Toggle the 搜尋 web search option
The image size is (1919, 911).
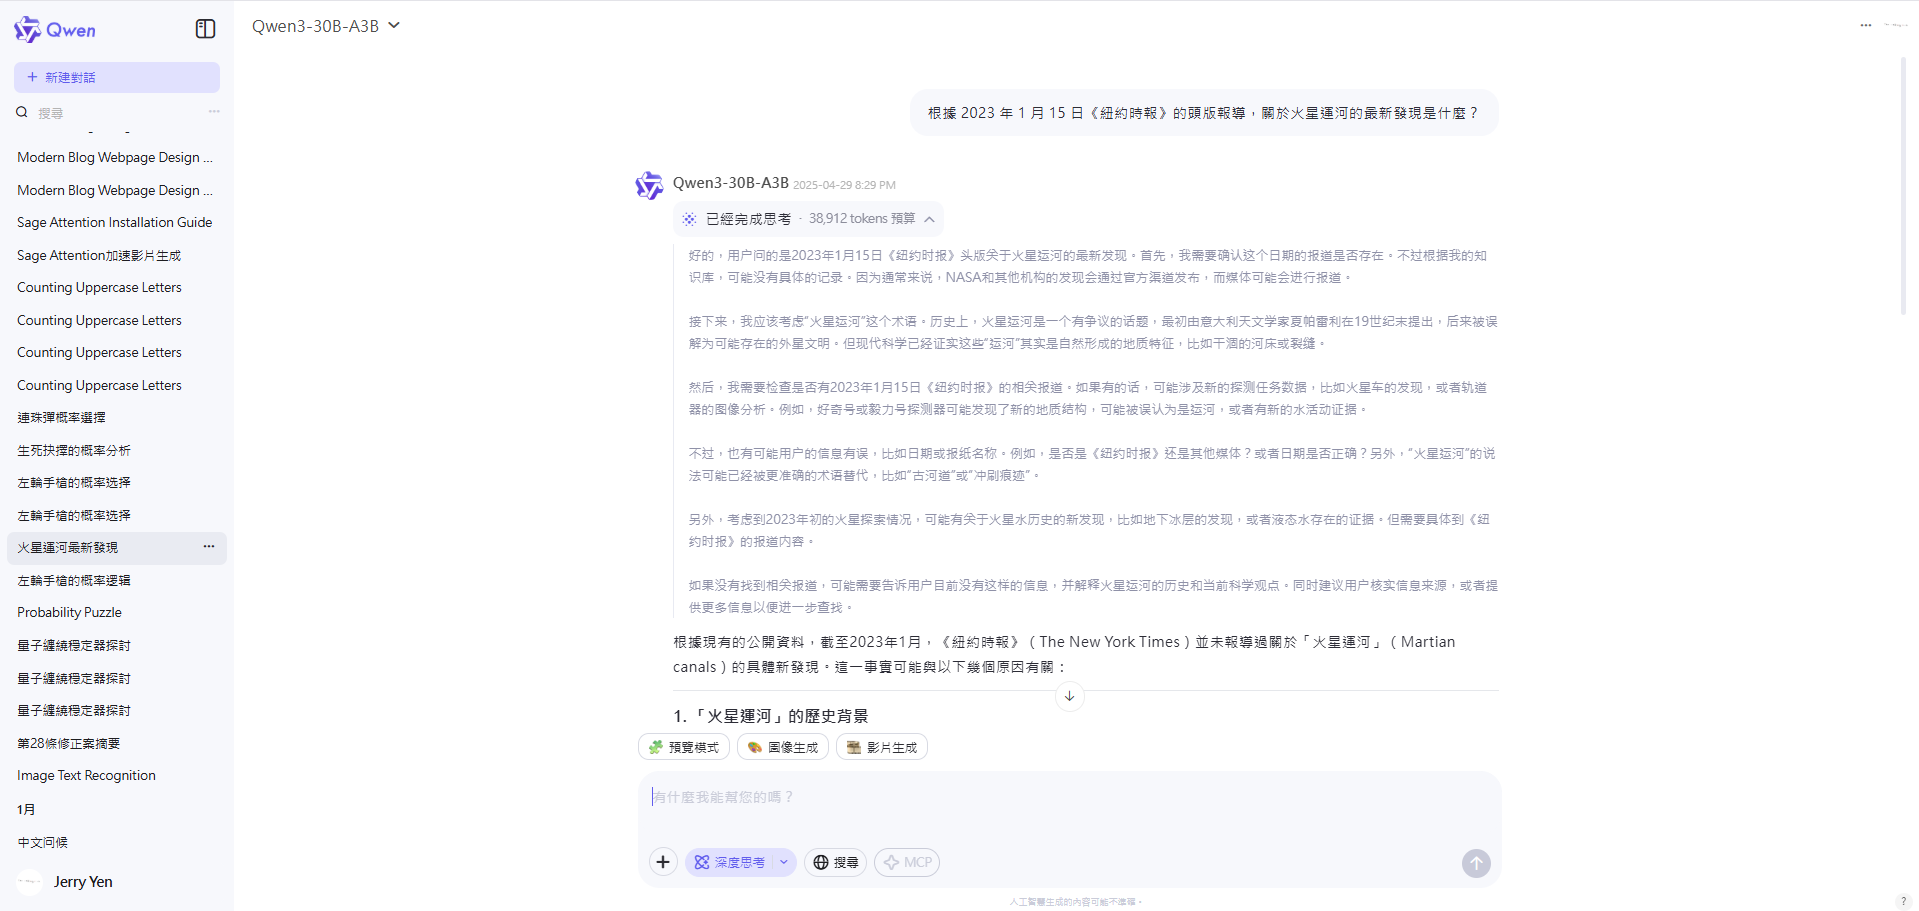836,862
